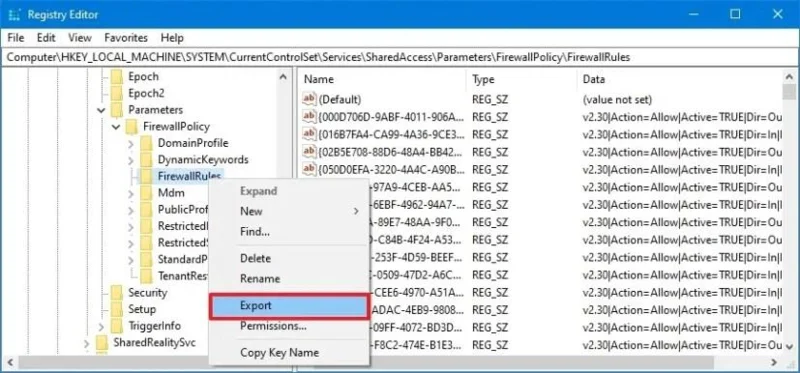Image resolution: width=800 pixels, height=373 pixels.
Task: Select the Epoch2 key label
Action: (x=146, y=93)
